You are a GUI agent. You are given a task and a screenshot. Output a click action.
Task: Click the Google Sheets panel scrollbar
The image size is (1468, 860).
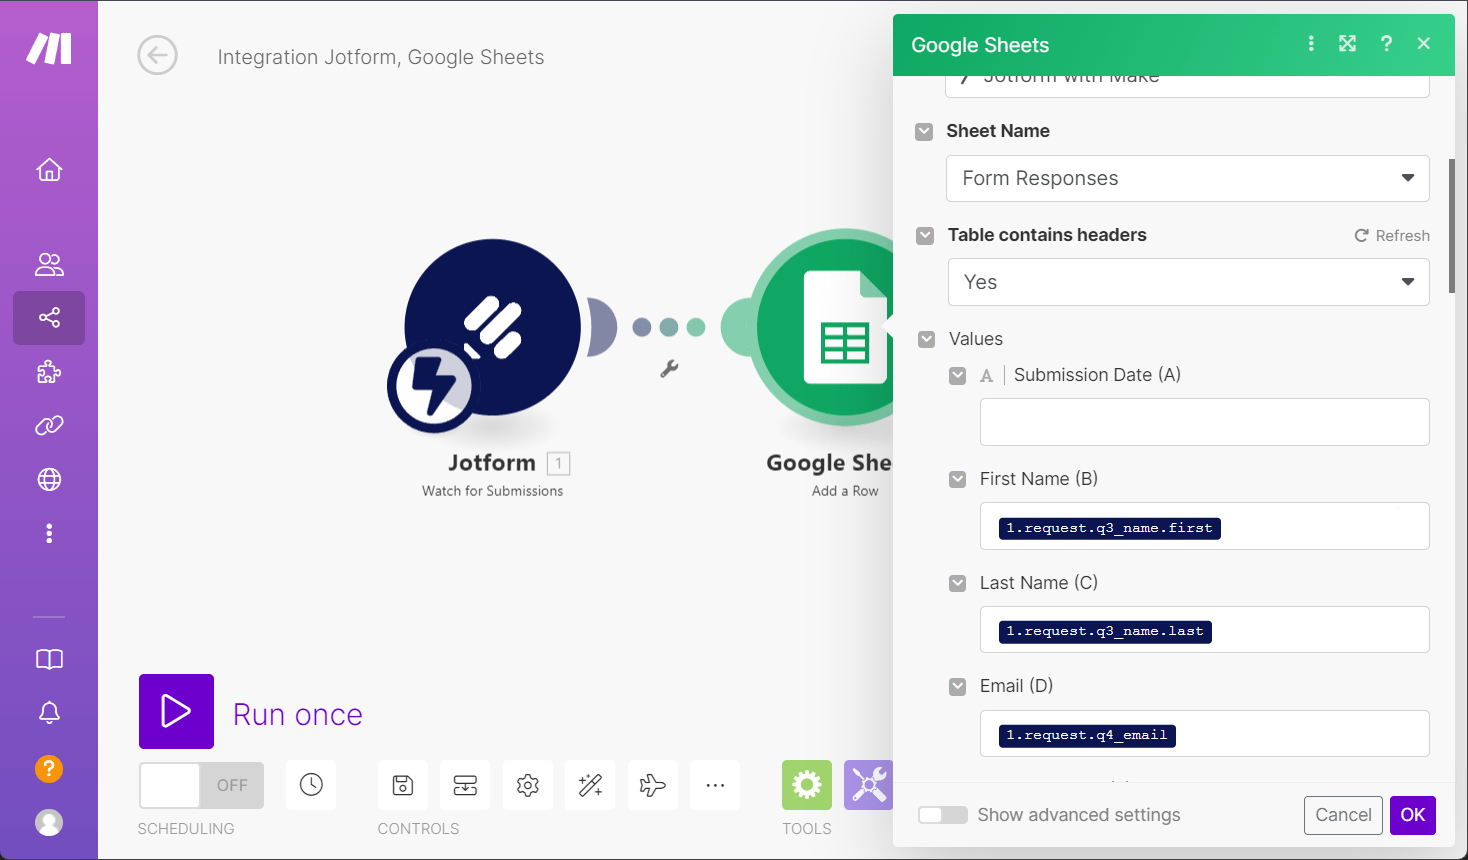[x=1451, y=225]
